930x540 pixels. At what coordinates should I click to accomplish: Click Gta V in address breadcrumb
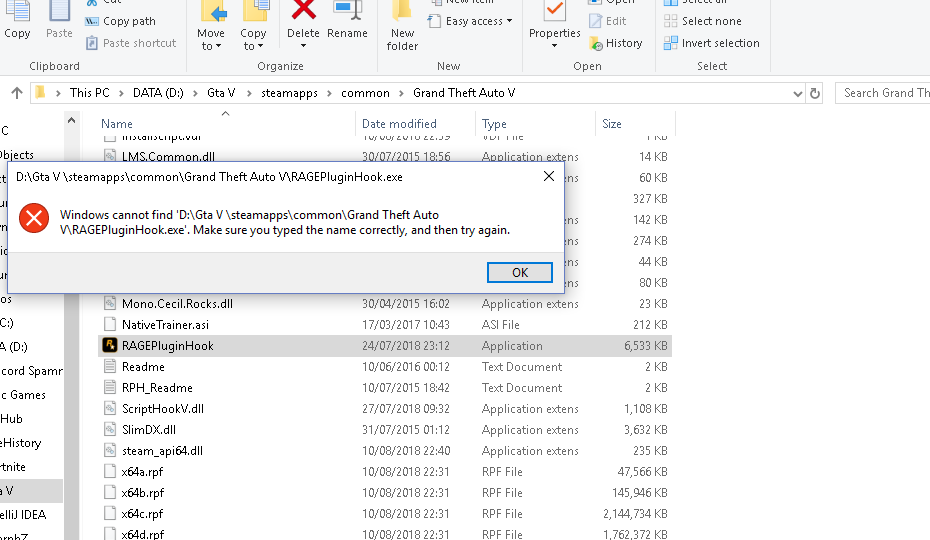click(221, 93)
